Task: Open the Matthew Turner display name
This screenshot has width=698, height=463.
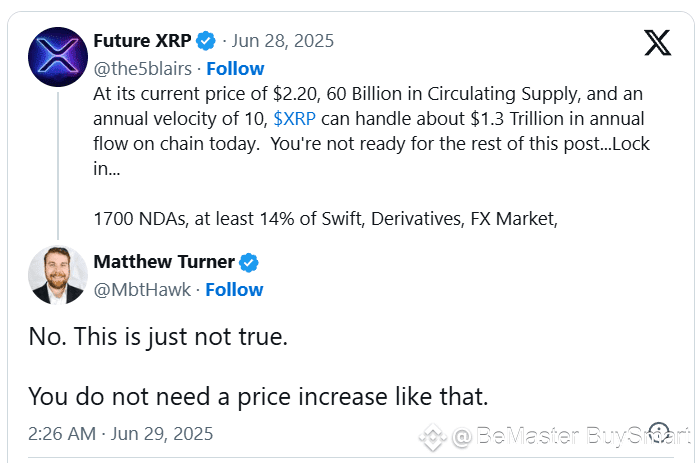Action: [x=164, y=262]
